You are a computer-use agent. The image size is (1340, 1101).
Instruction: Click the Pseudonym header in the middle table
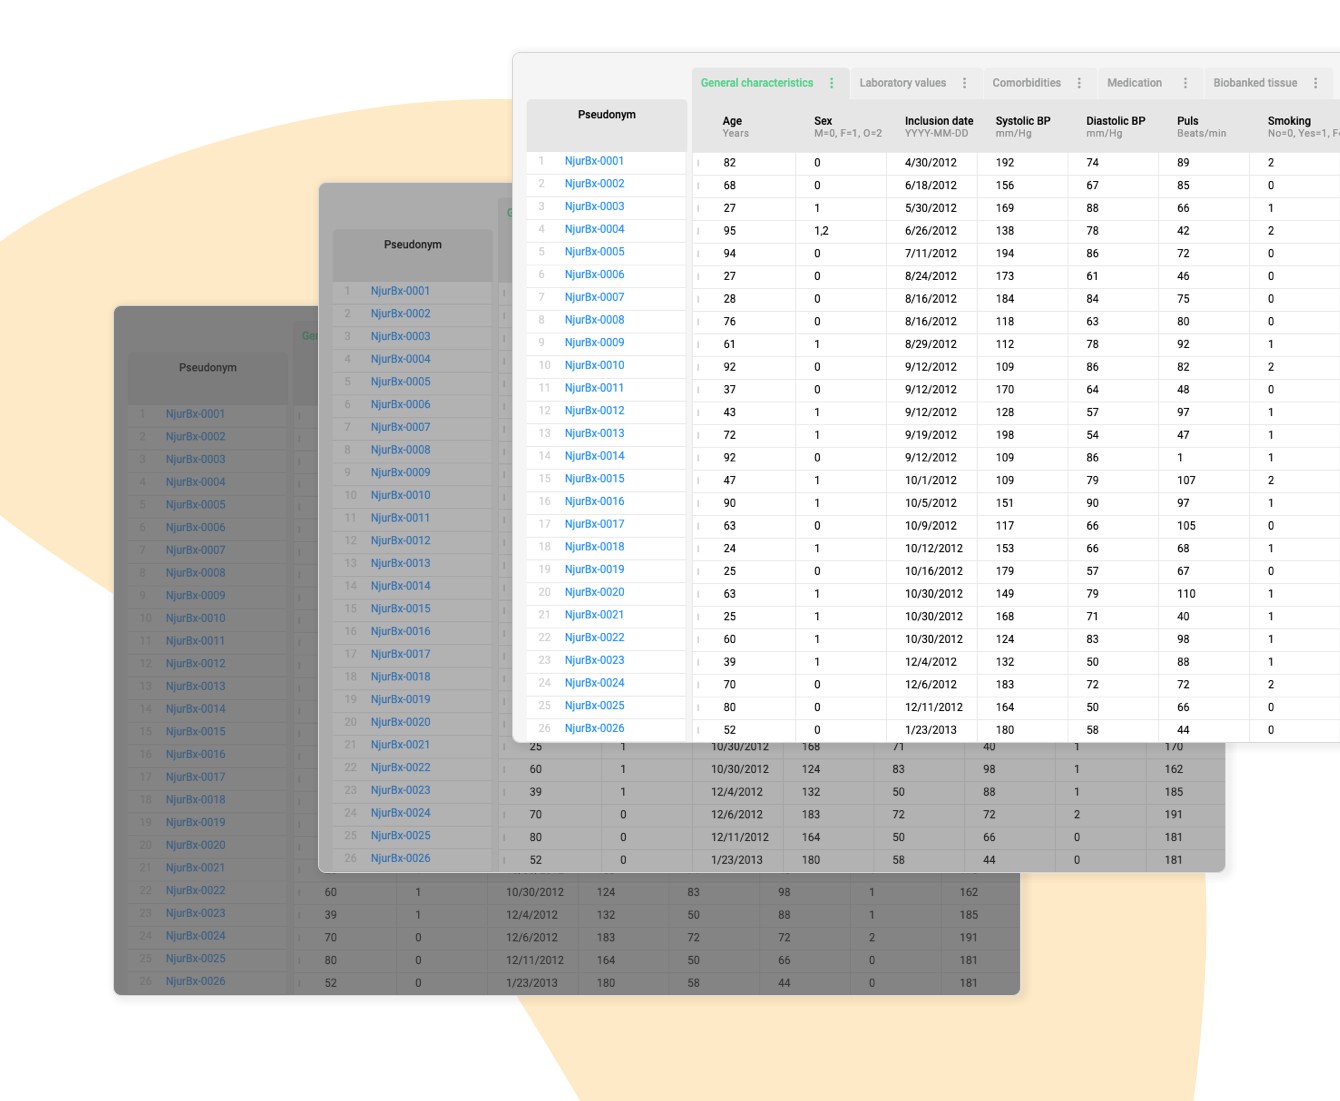point(412,244)
